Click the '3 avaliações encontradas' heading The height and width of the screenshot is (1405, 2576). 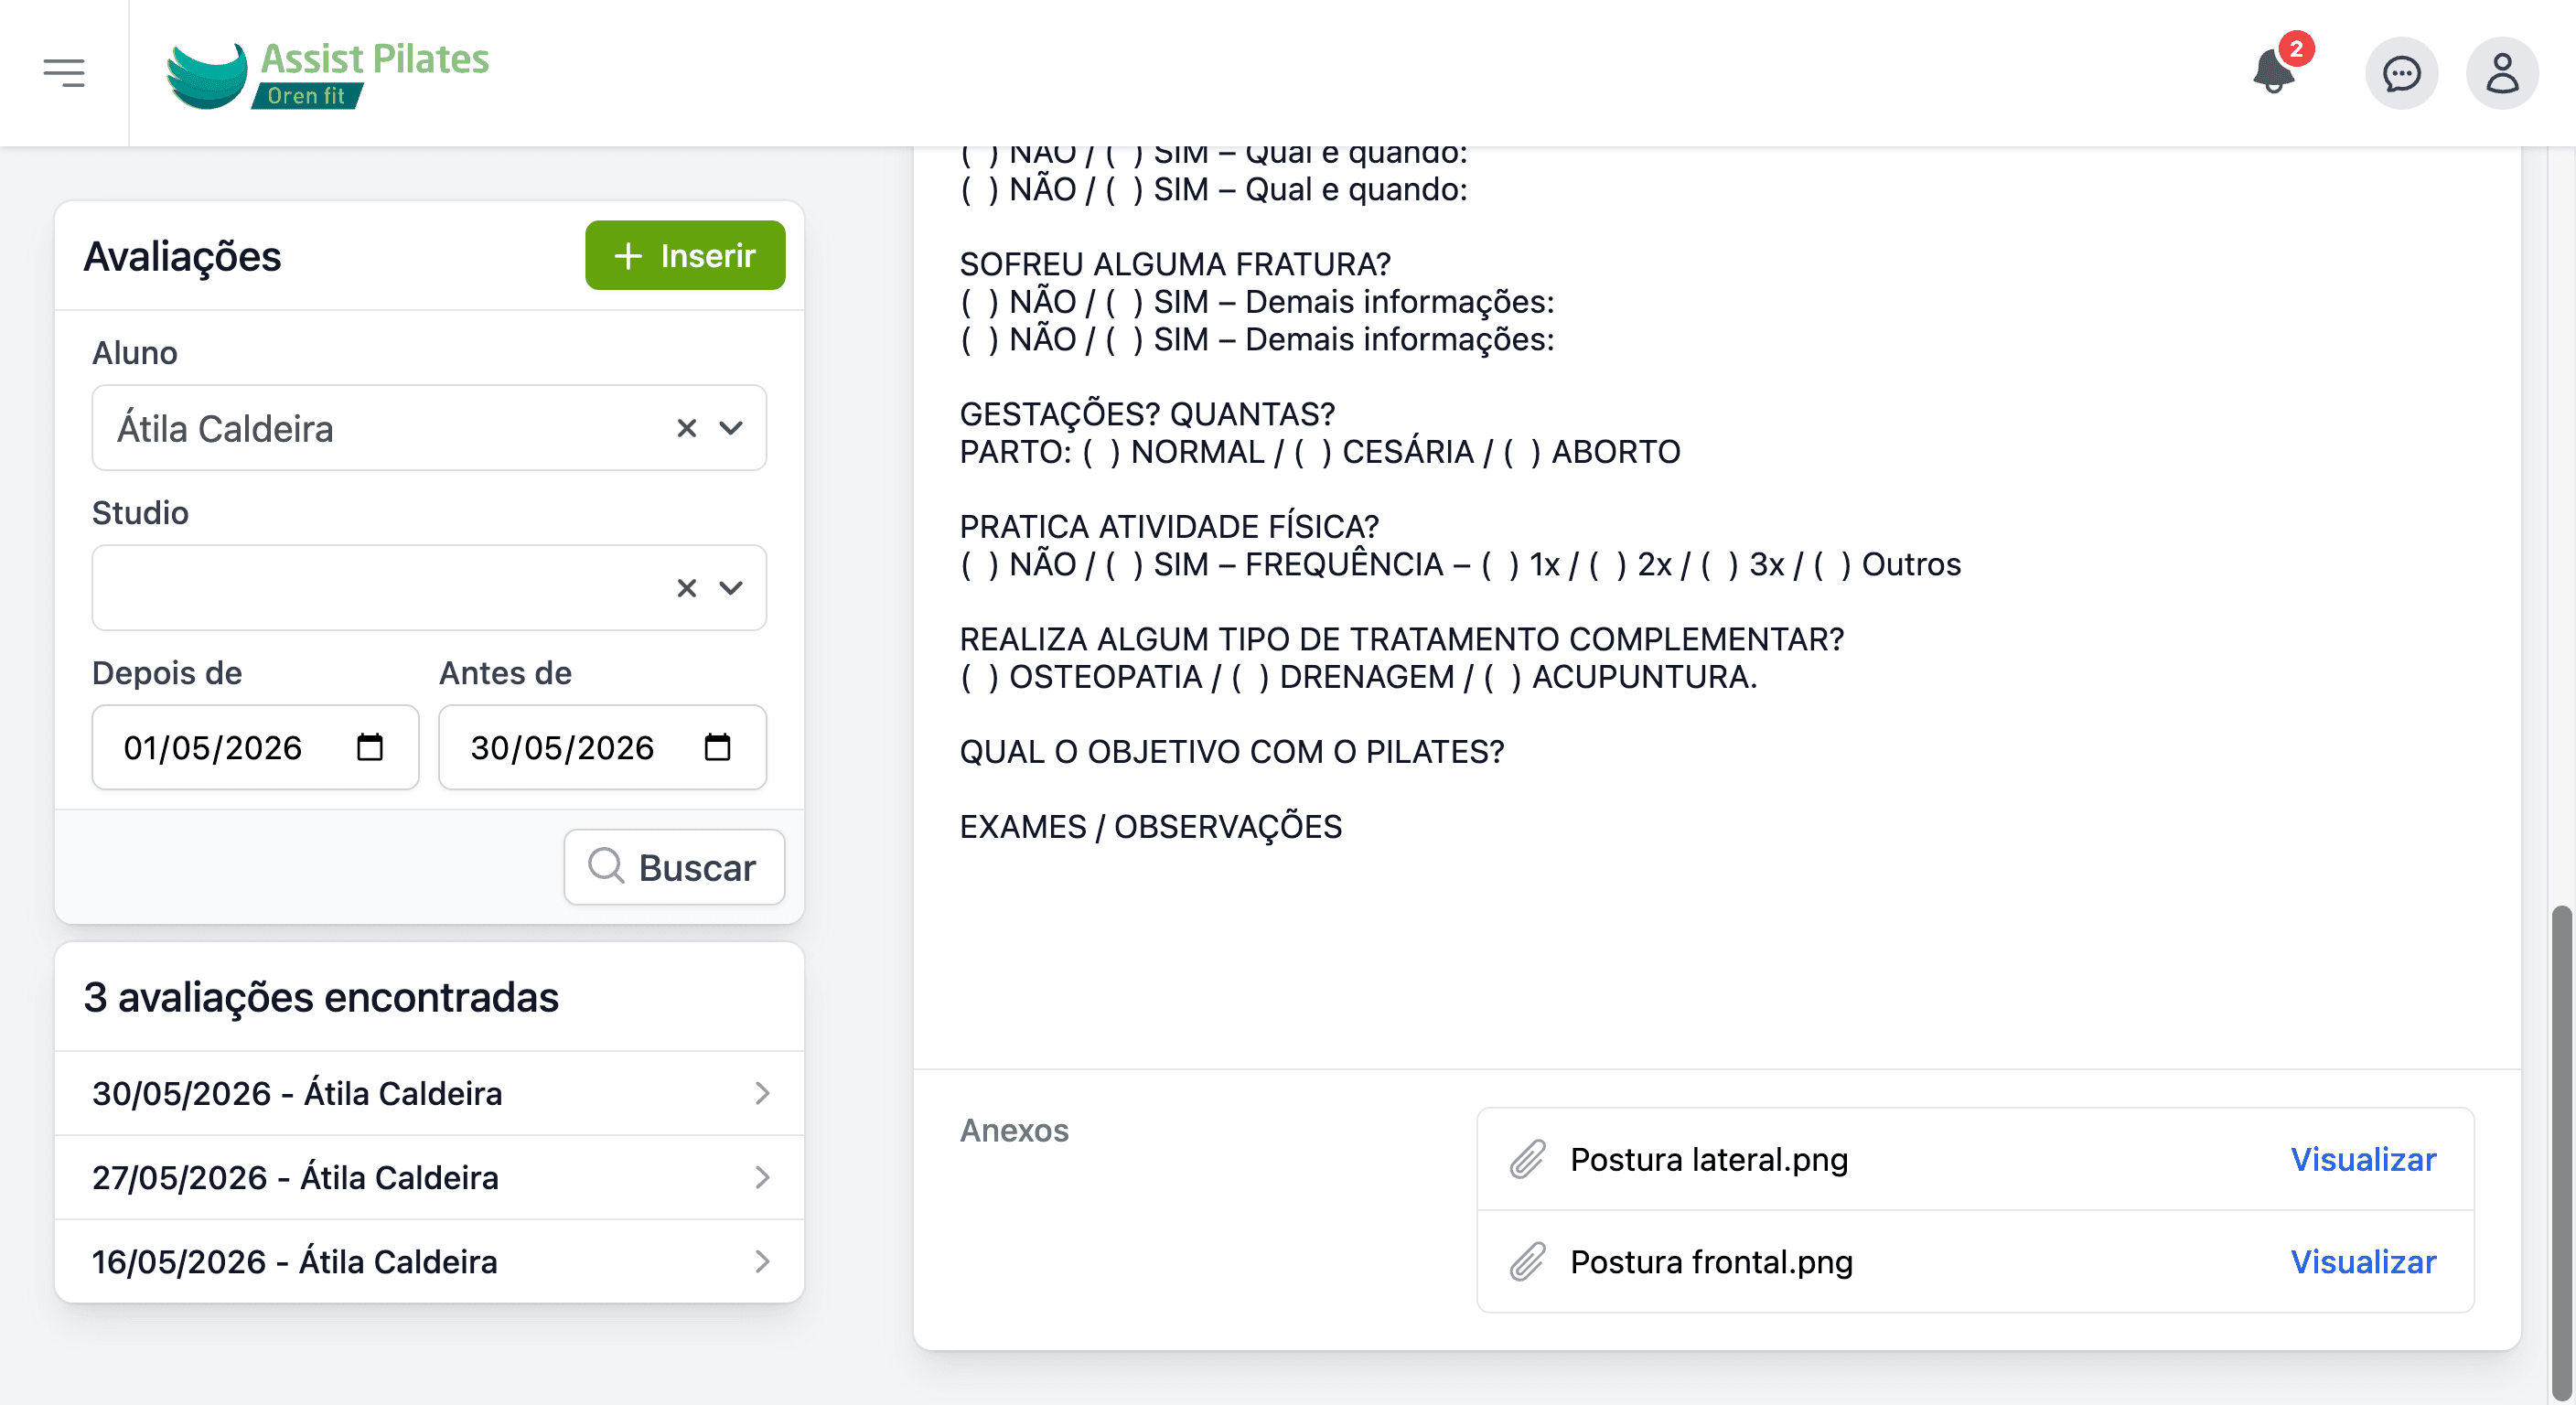[321, 997]
